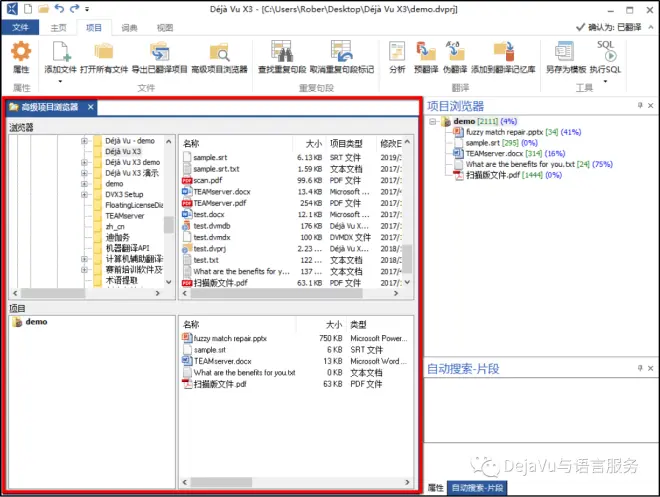This screenshot has height=497, width=660.
Task: Open quick access toolbar customize dropdown
Action: click(87, 9)
